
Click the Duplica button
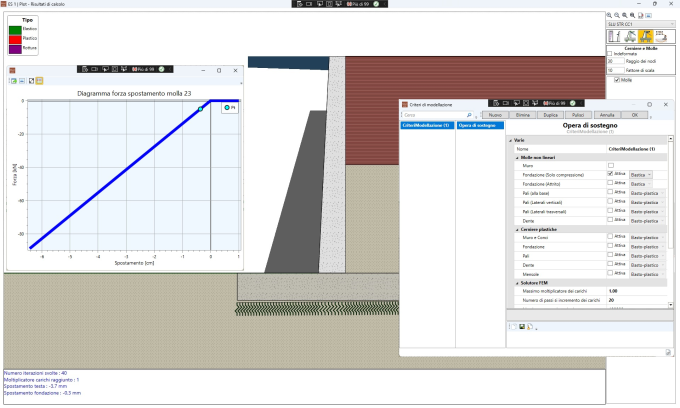[x=550, y=115]
